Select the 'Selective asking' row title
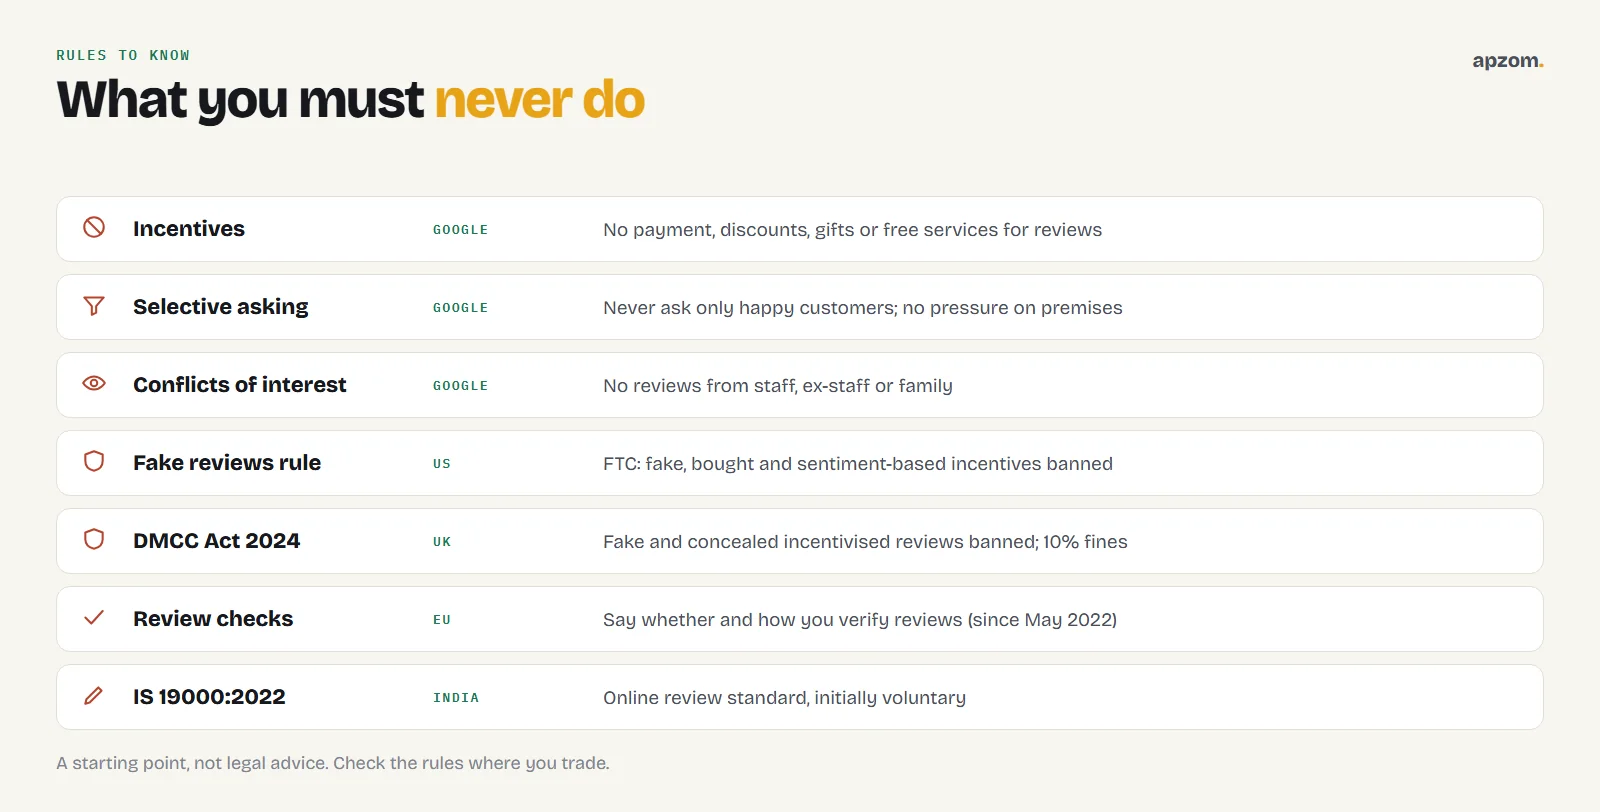 click(x=221, y=307)
